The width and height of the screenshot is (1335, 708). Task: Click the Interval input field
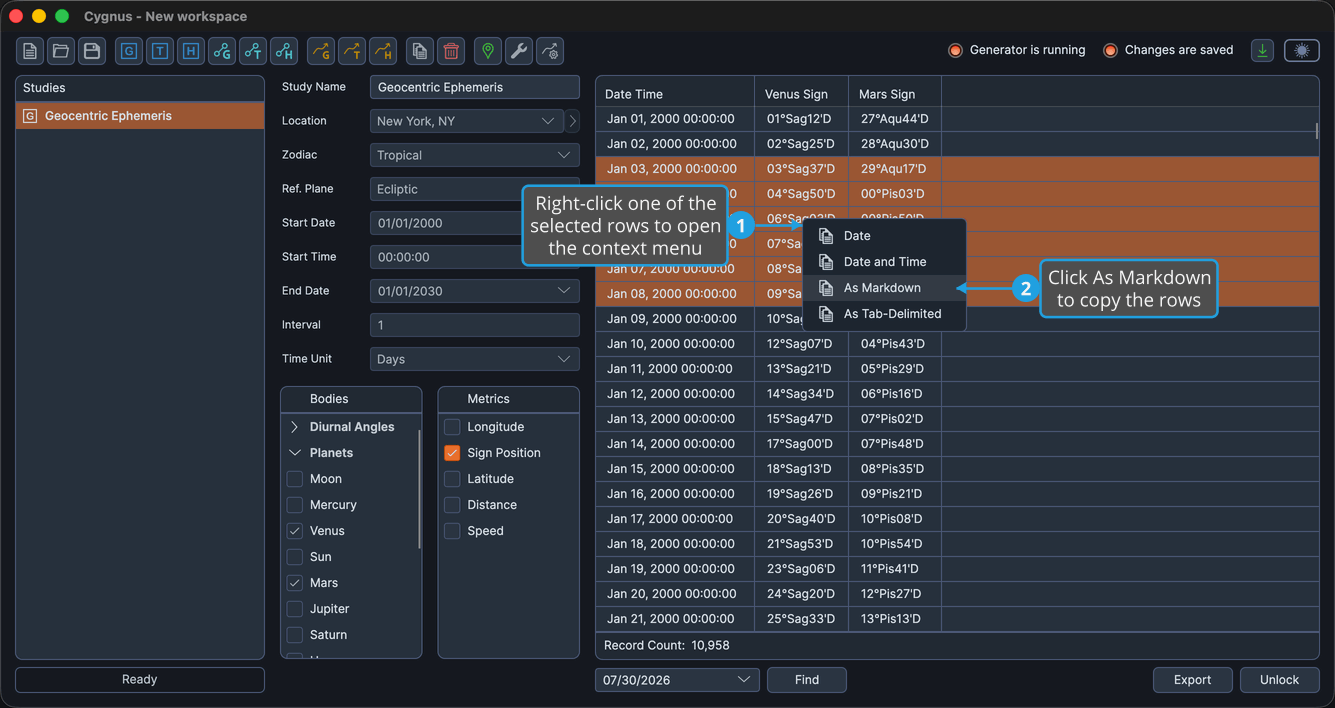pos(475,325)
